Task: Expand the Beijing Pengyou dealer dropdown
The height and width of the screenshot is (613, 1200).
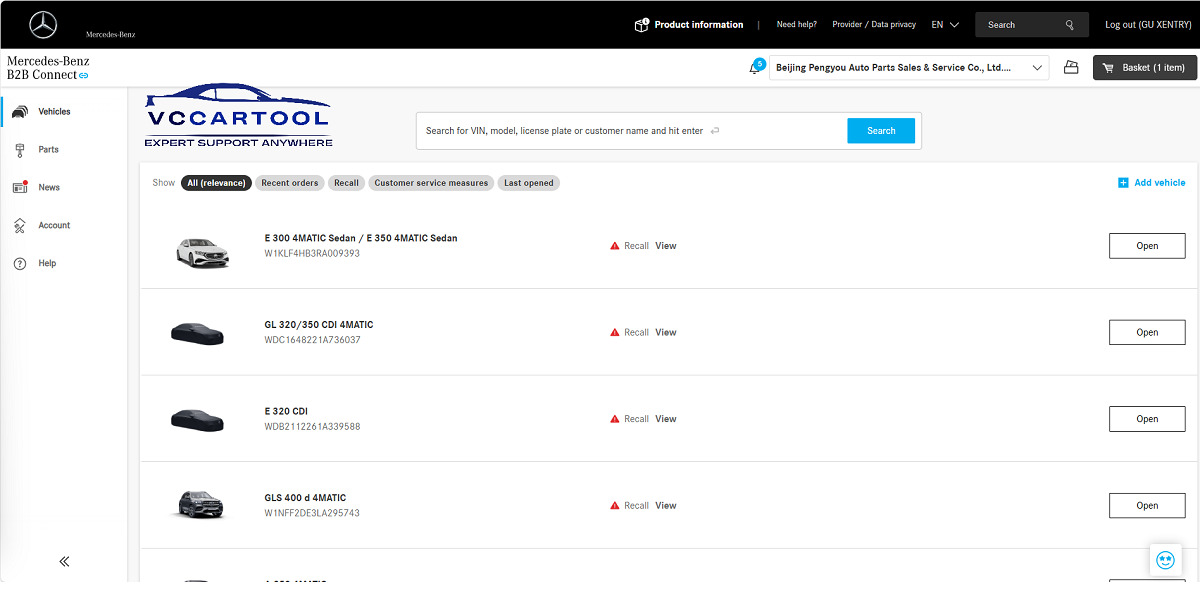Action: coord(1038,67)
